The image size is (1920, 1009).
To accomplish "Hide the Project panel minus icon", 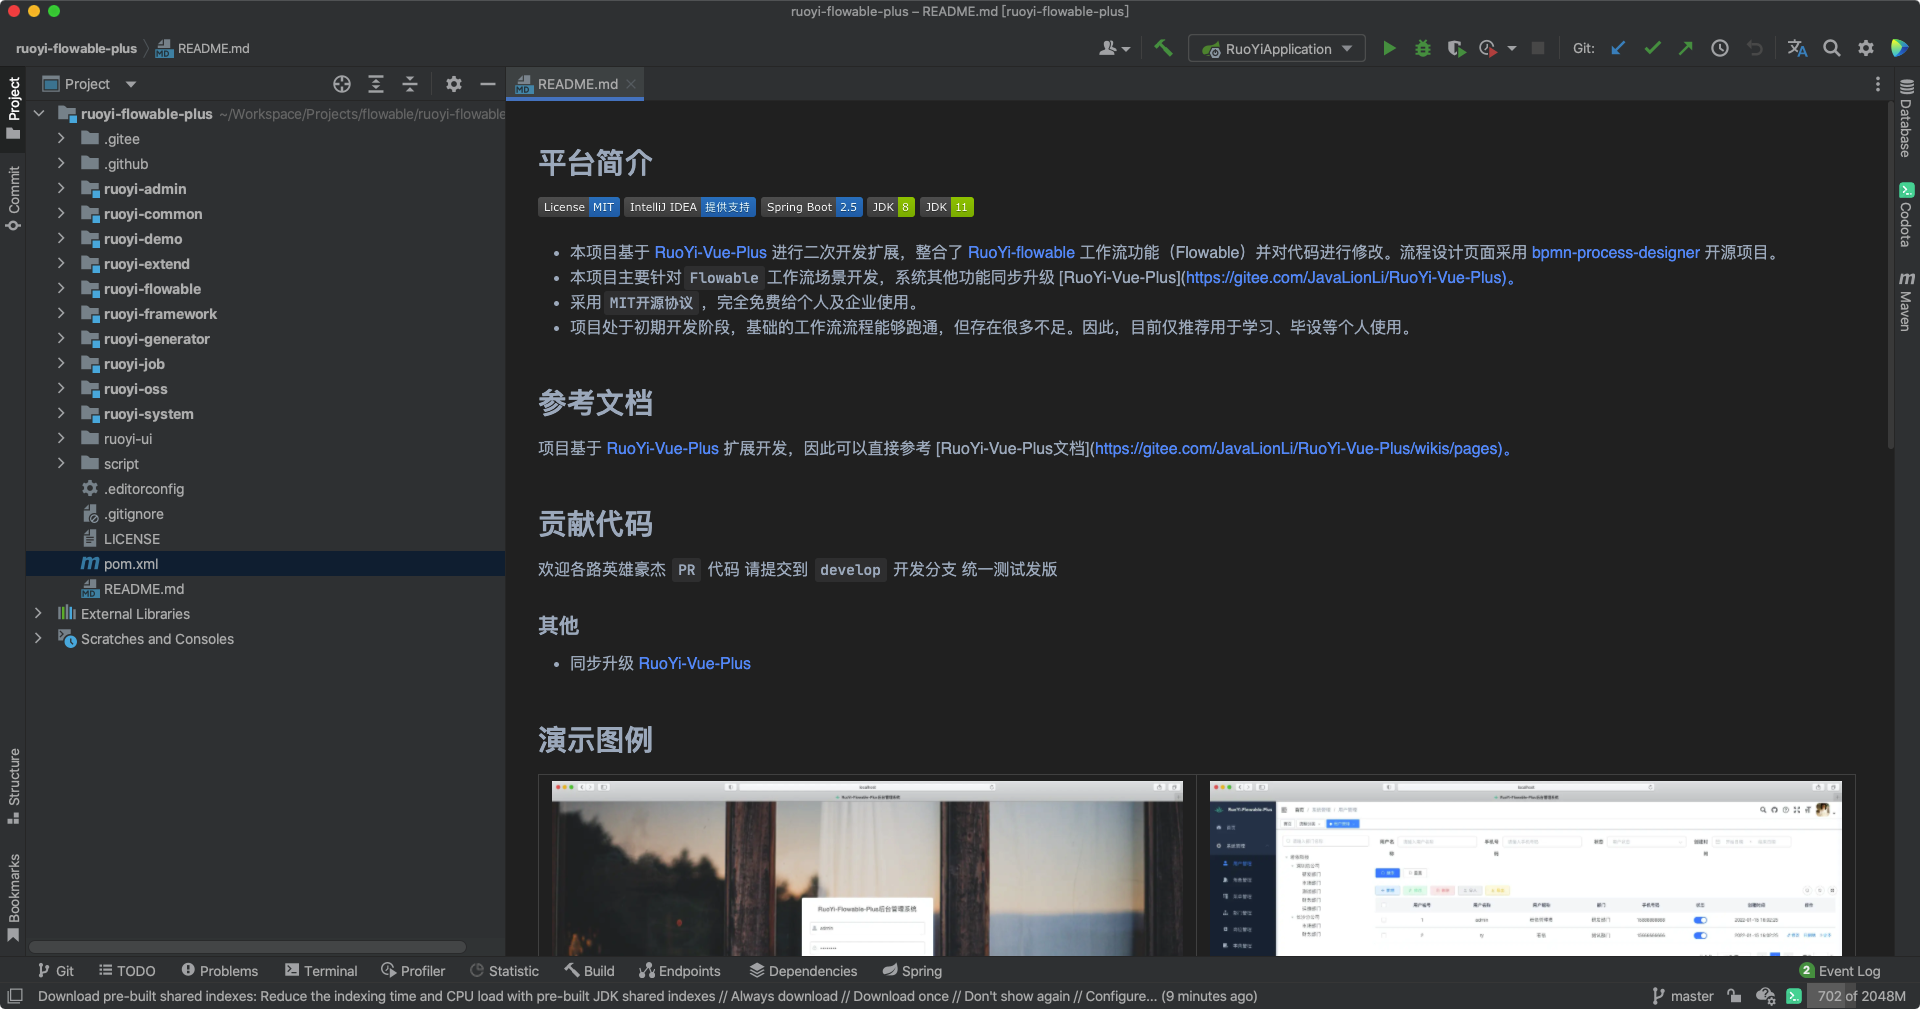I will click(488, 84).
